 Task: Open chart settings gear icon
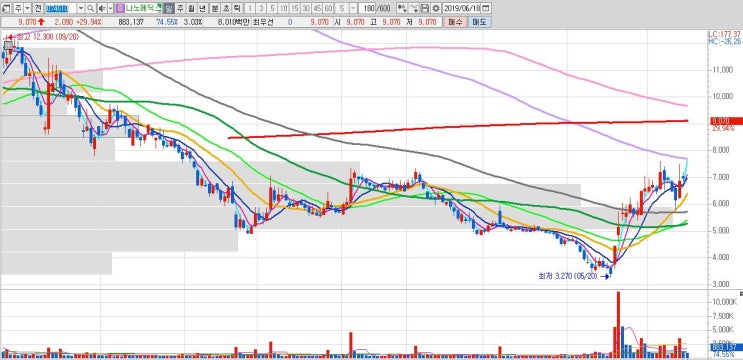coord(436,9)
